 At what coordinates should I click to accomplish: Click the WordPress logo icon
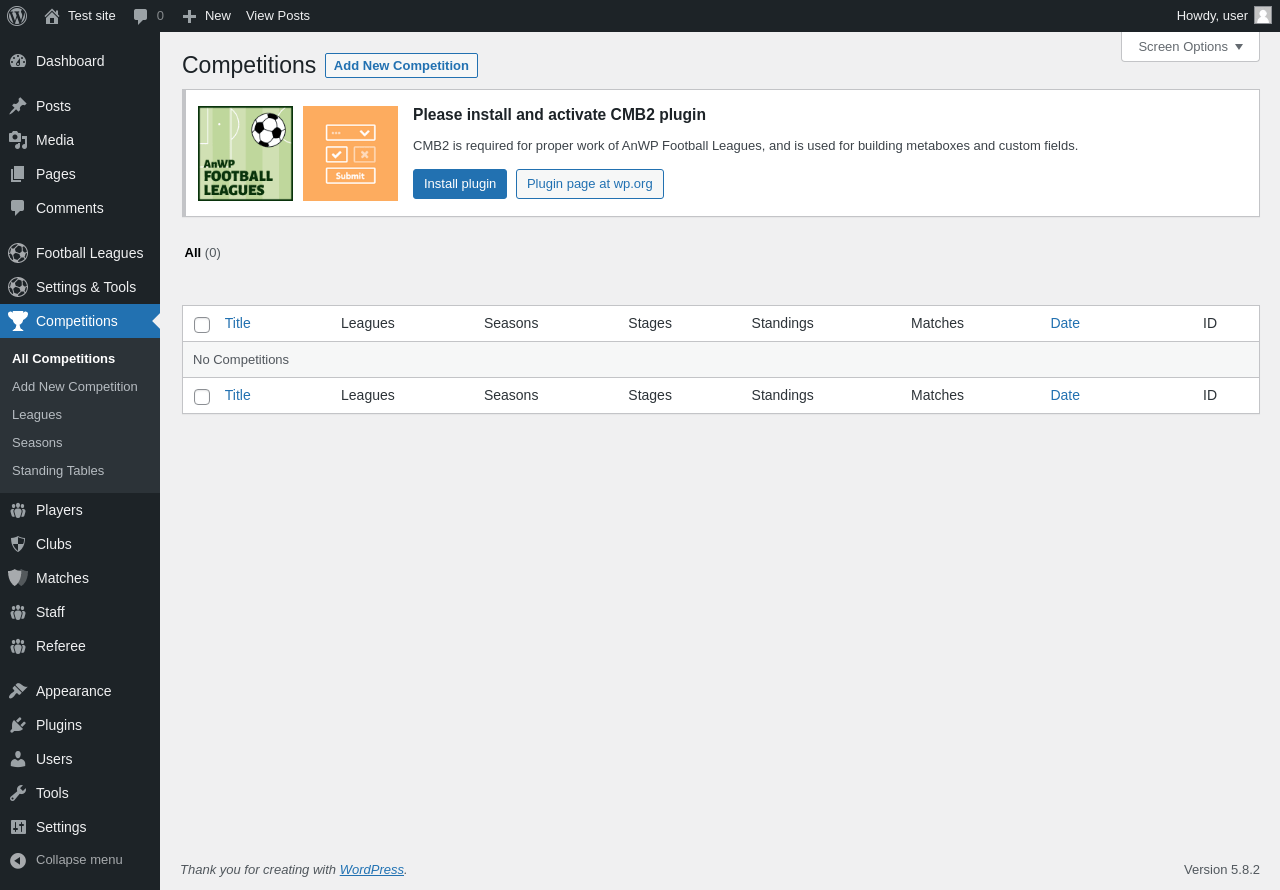tap(17, 16)
